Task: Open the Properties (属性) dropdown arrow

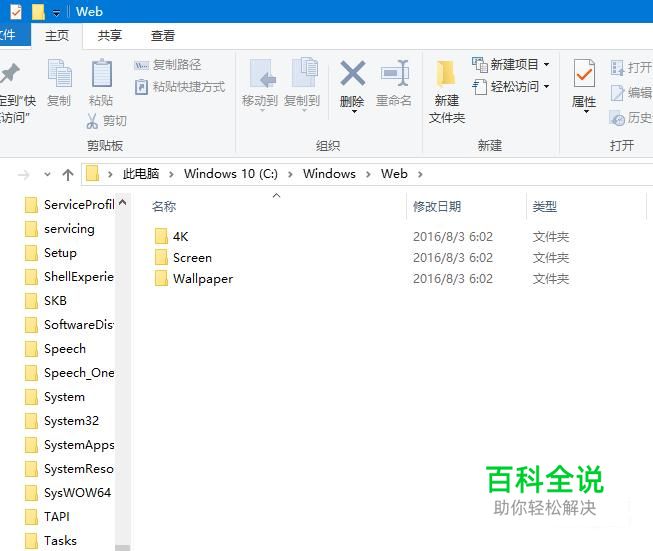Action: coord(586,112)
